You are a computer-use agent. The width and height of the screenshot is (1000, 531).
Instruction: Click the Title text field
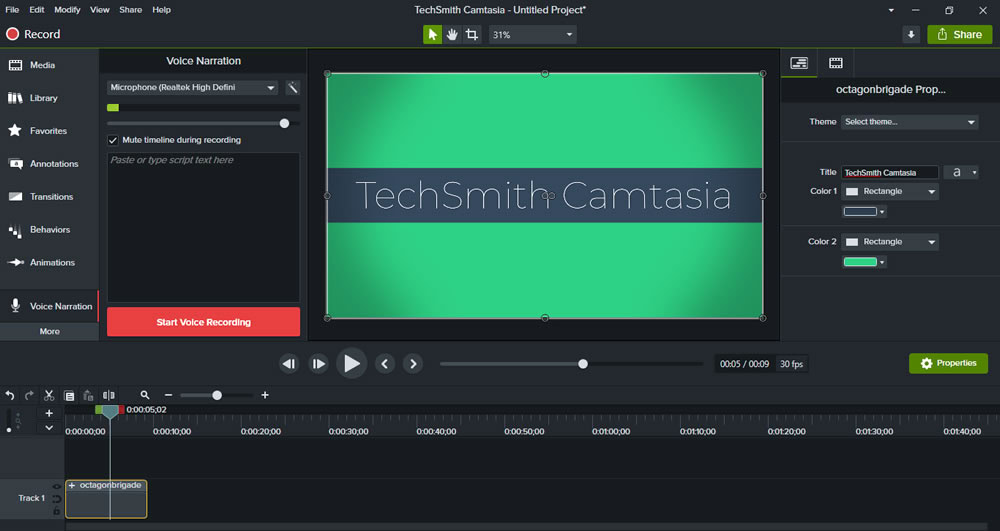coord(890,172)
